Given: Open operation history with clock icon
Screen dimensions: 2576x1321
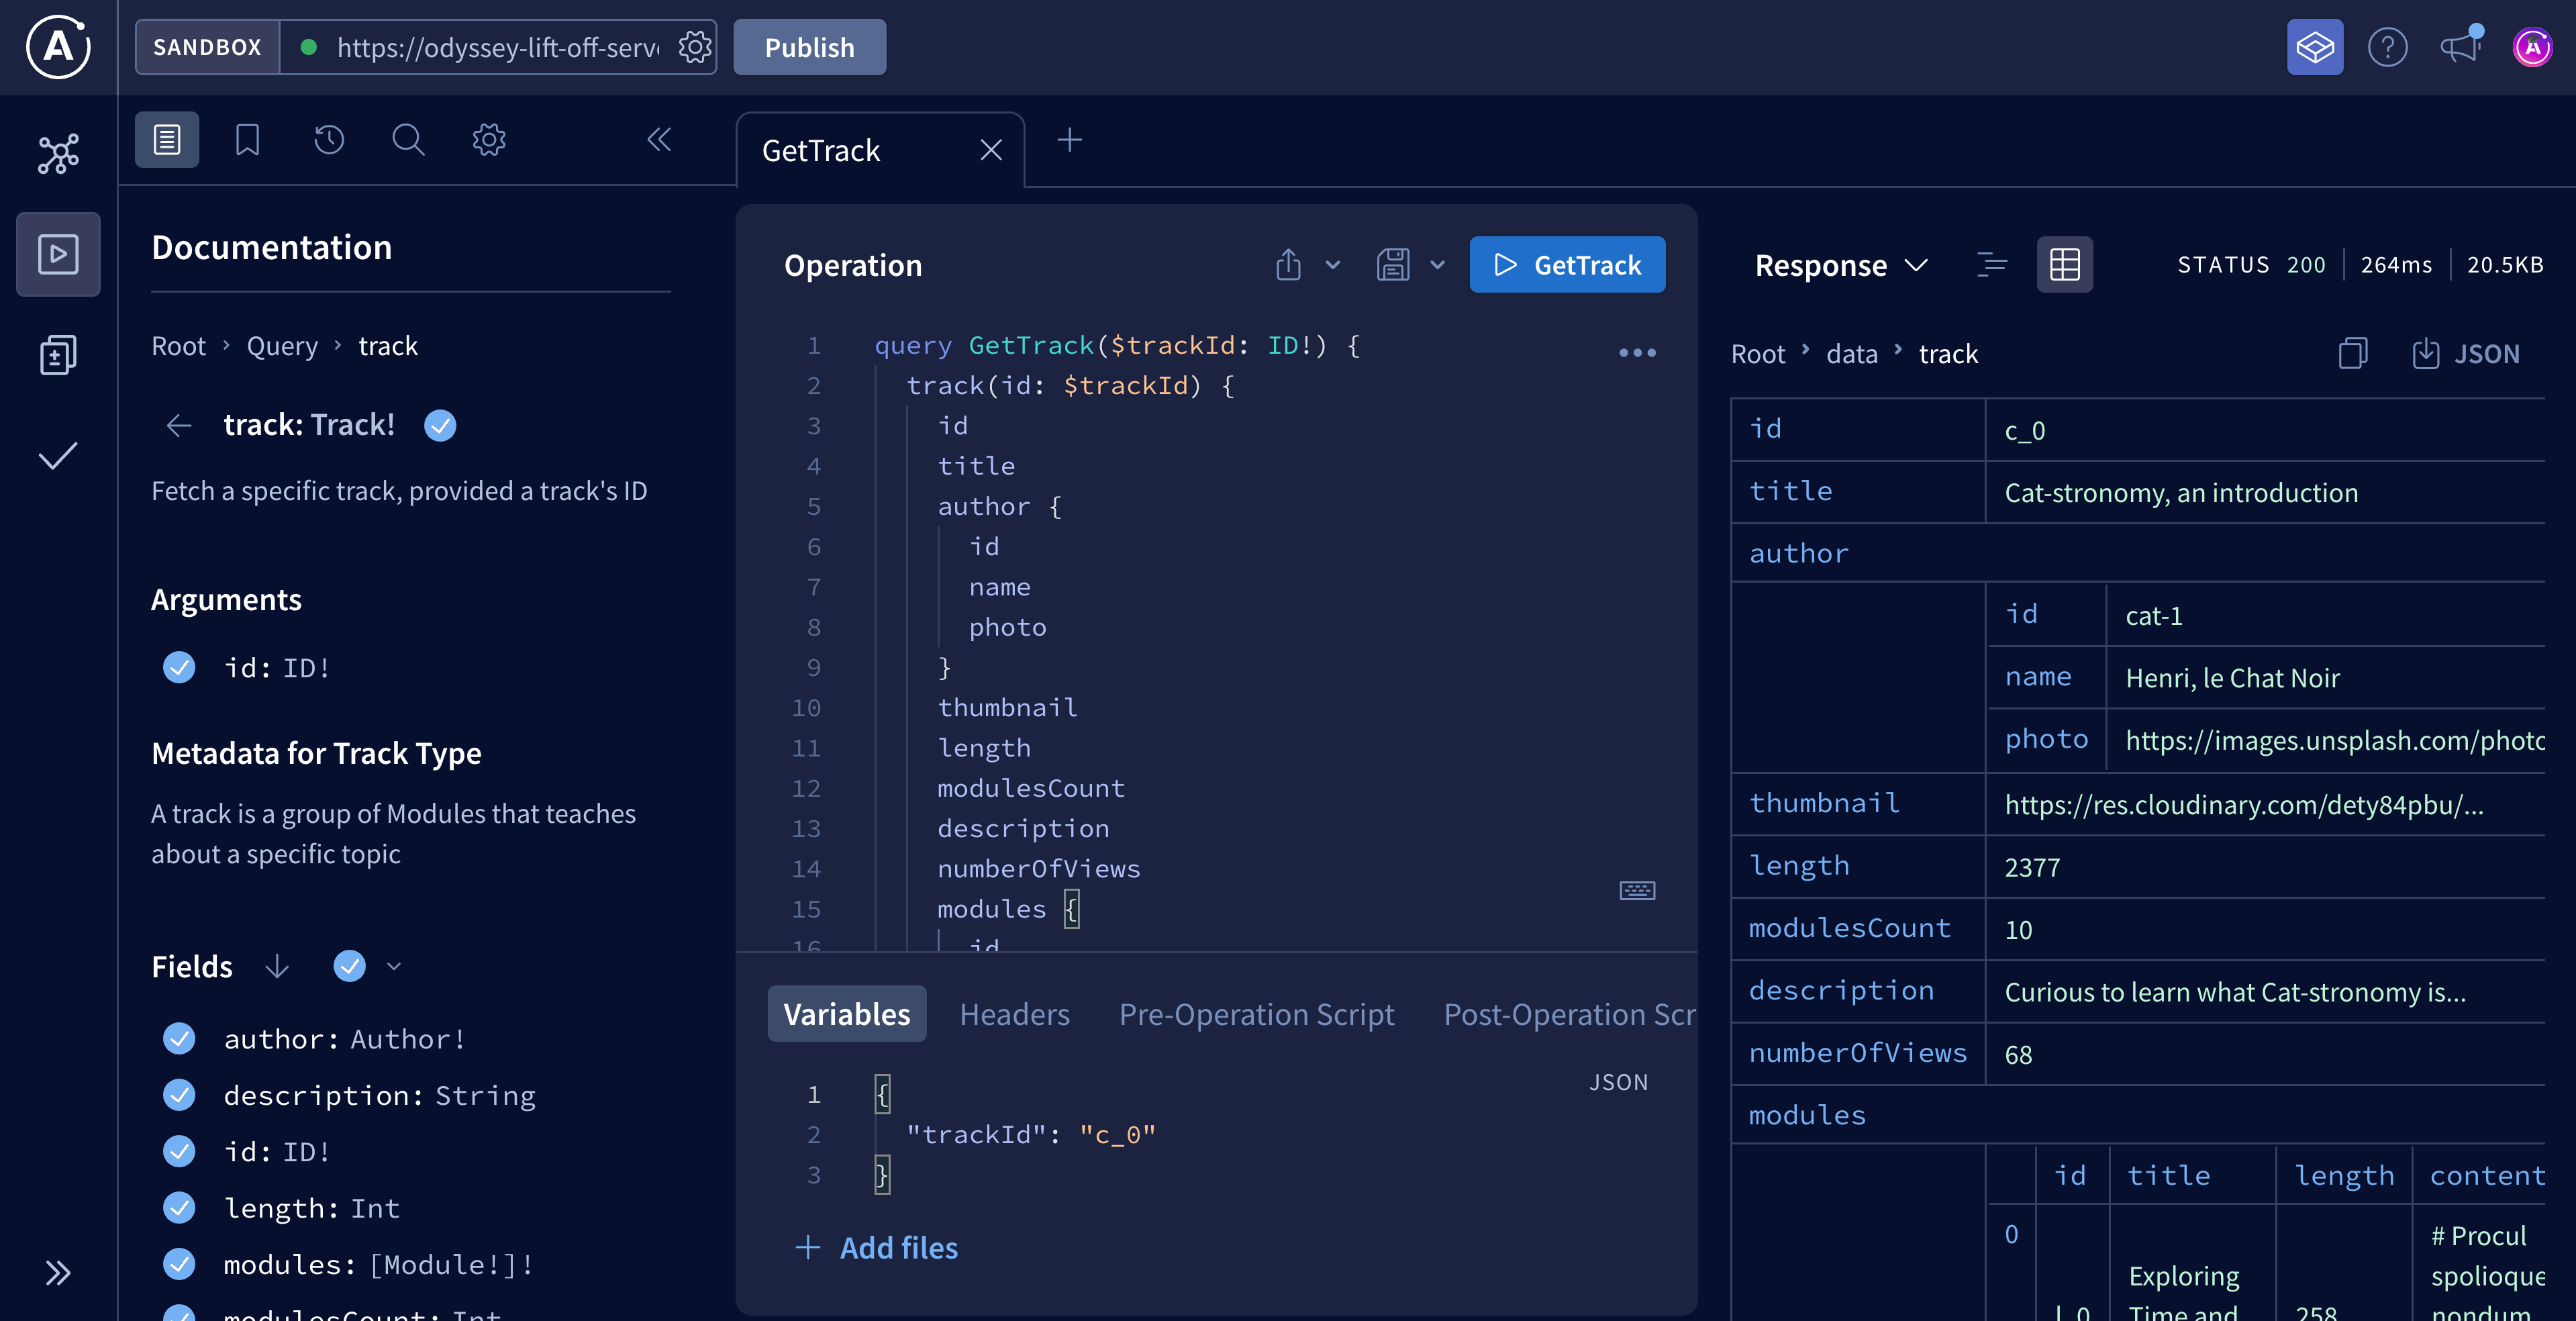Looking at the screenshot, I should 329,140.
